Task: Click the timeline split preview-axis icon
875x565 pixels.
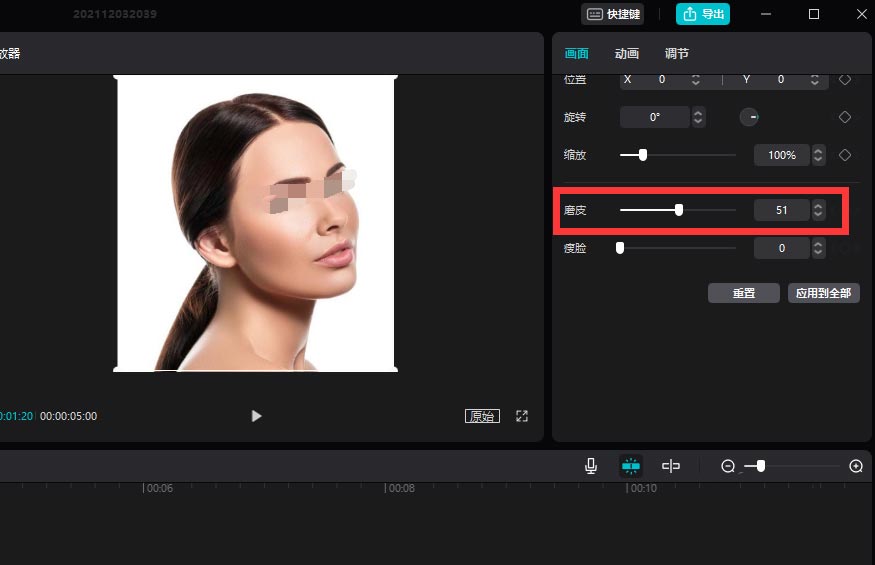Action: click(671, 466)
